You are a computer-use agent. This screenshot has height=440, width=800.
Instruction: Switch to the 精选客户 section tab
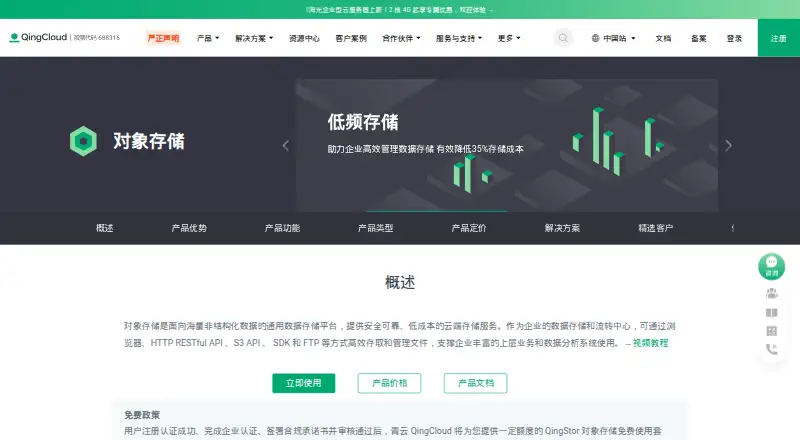656,228
